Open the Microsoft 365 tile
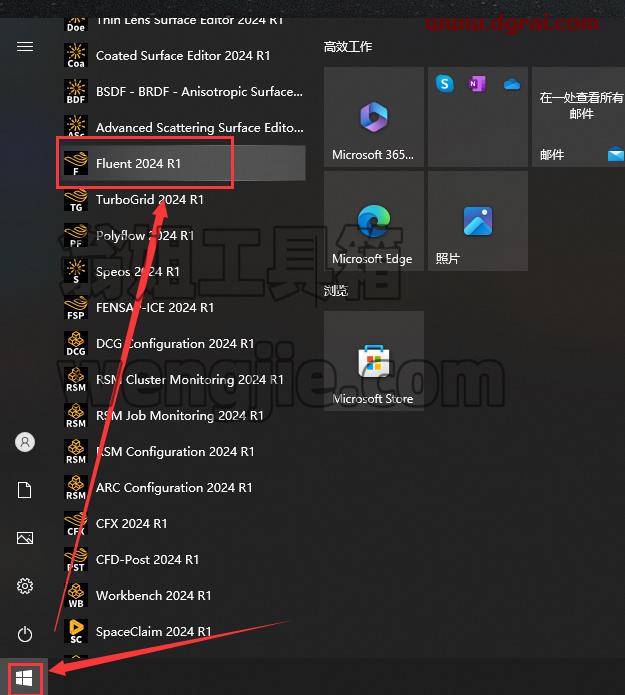 [374, 117]
